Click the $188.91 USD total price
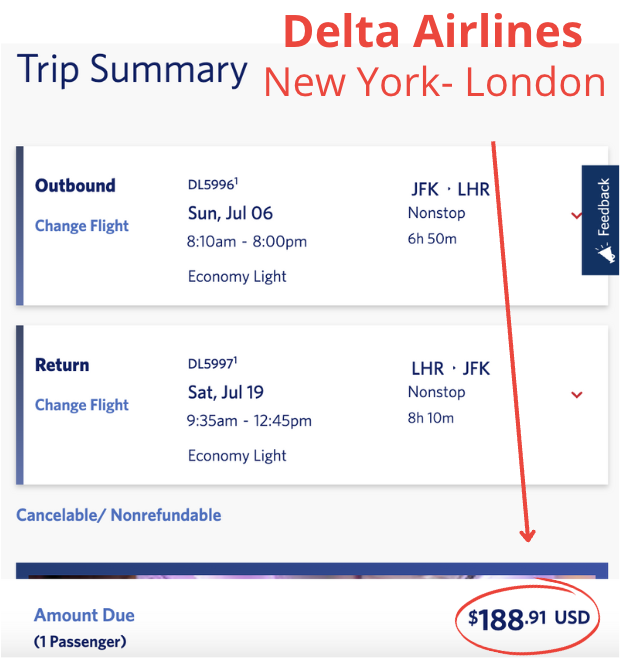 [x=529, y=619]
